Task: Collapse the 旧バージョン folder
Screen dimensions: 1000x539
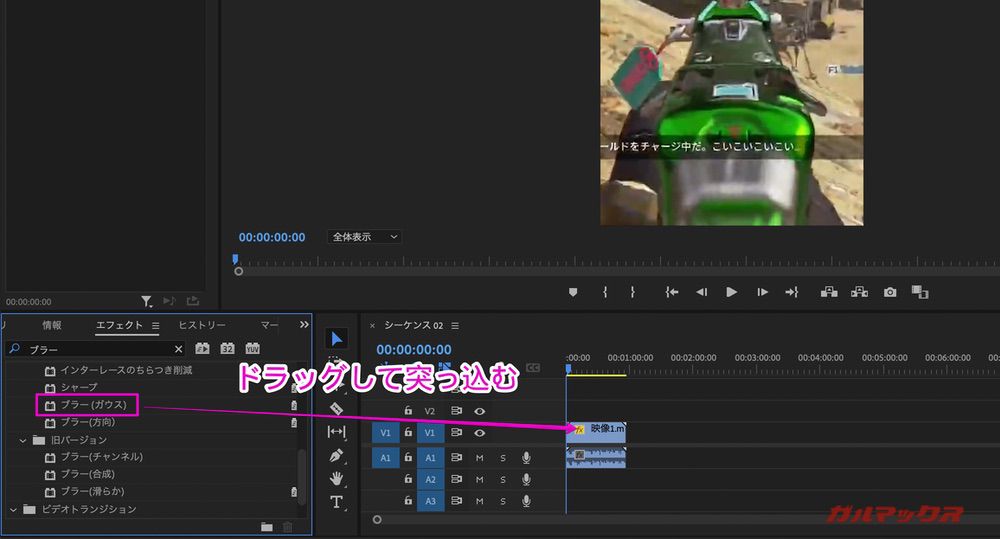Action: 23,440
